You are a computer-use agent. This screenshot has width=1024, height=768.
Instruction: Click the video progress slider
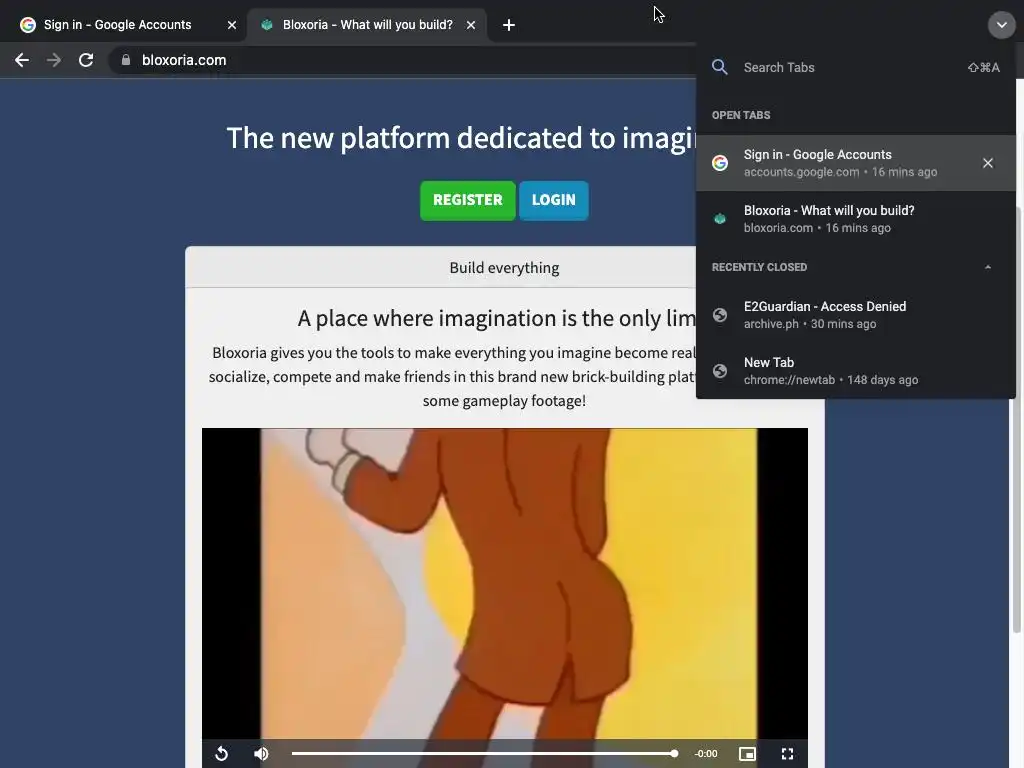(484, 754)
